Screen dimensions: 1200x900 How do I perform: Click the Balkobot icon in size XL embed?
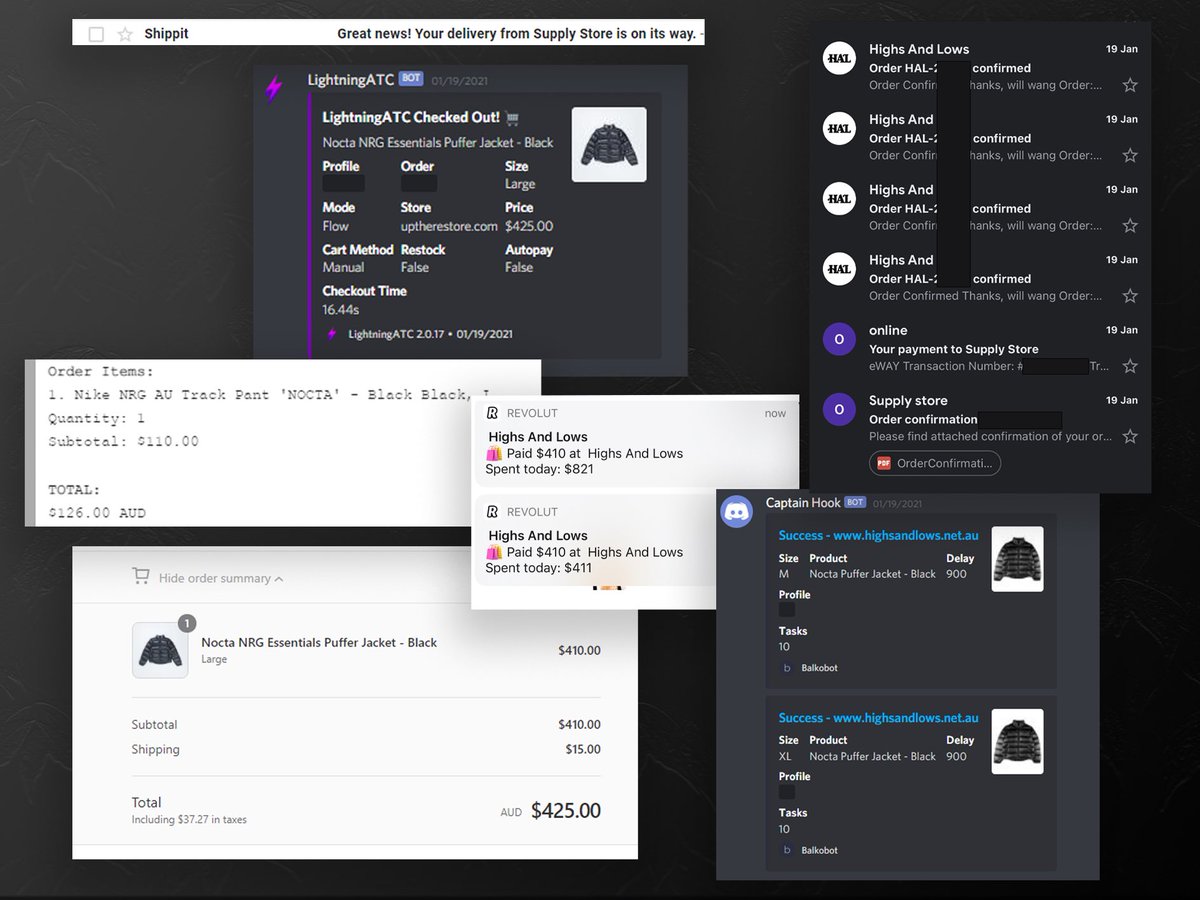point(787,850)
